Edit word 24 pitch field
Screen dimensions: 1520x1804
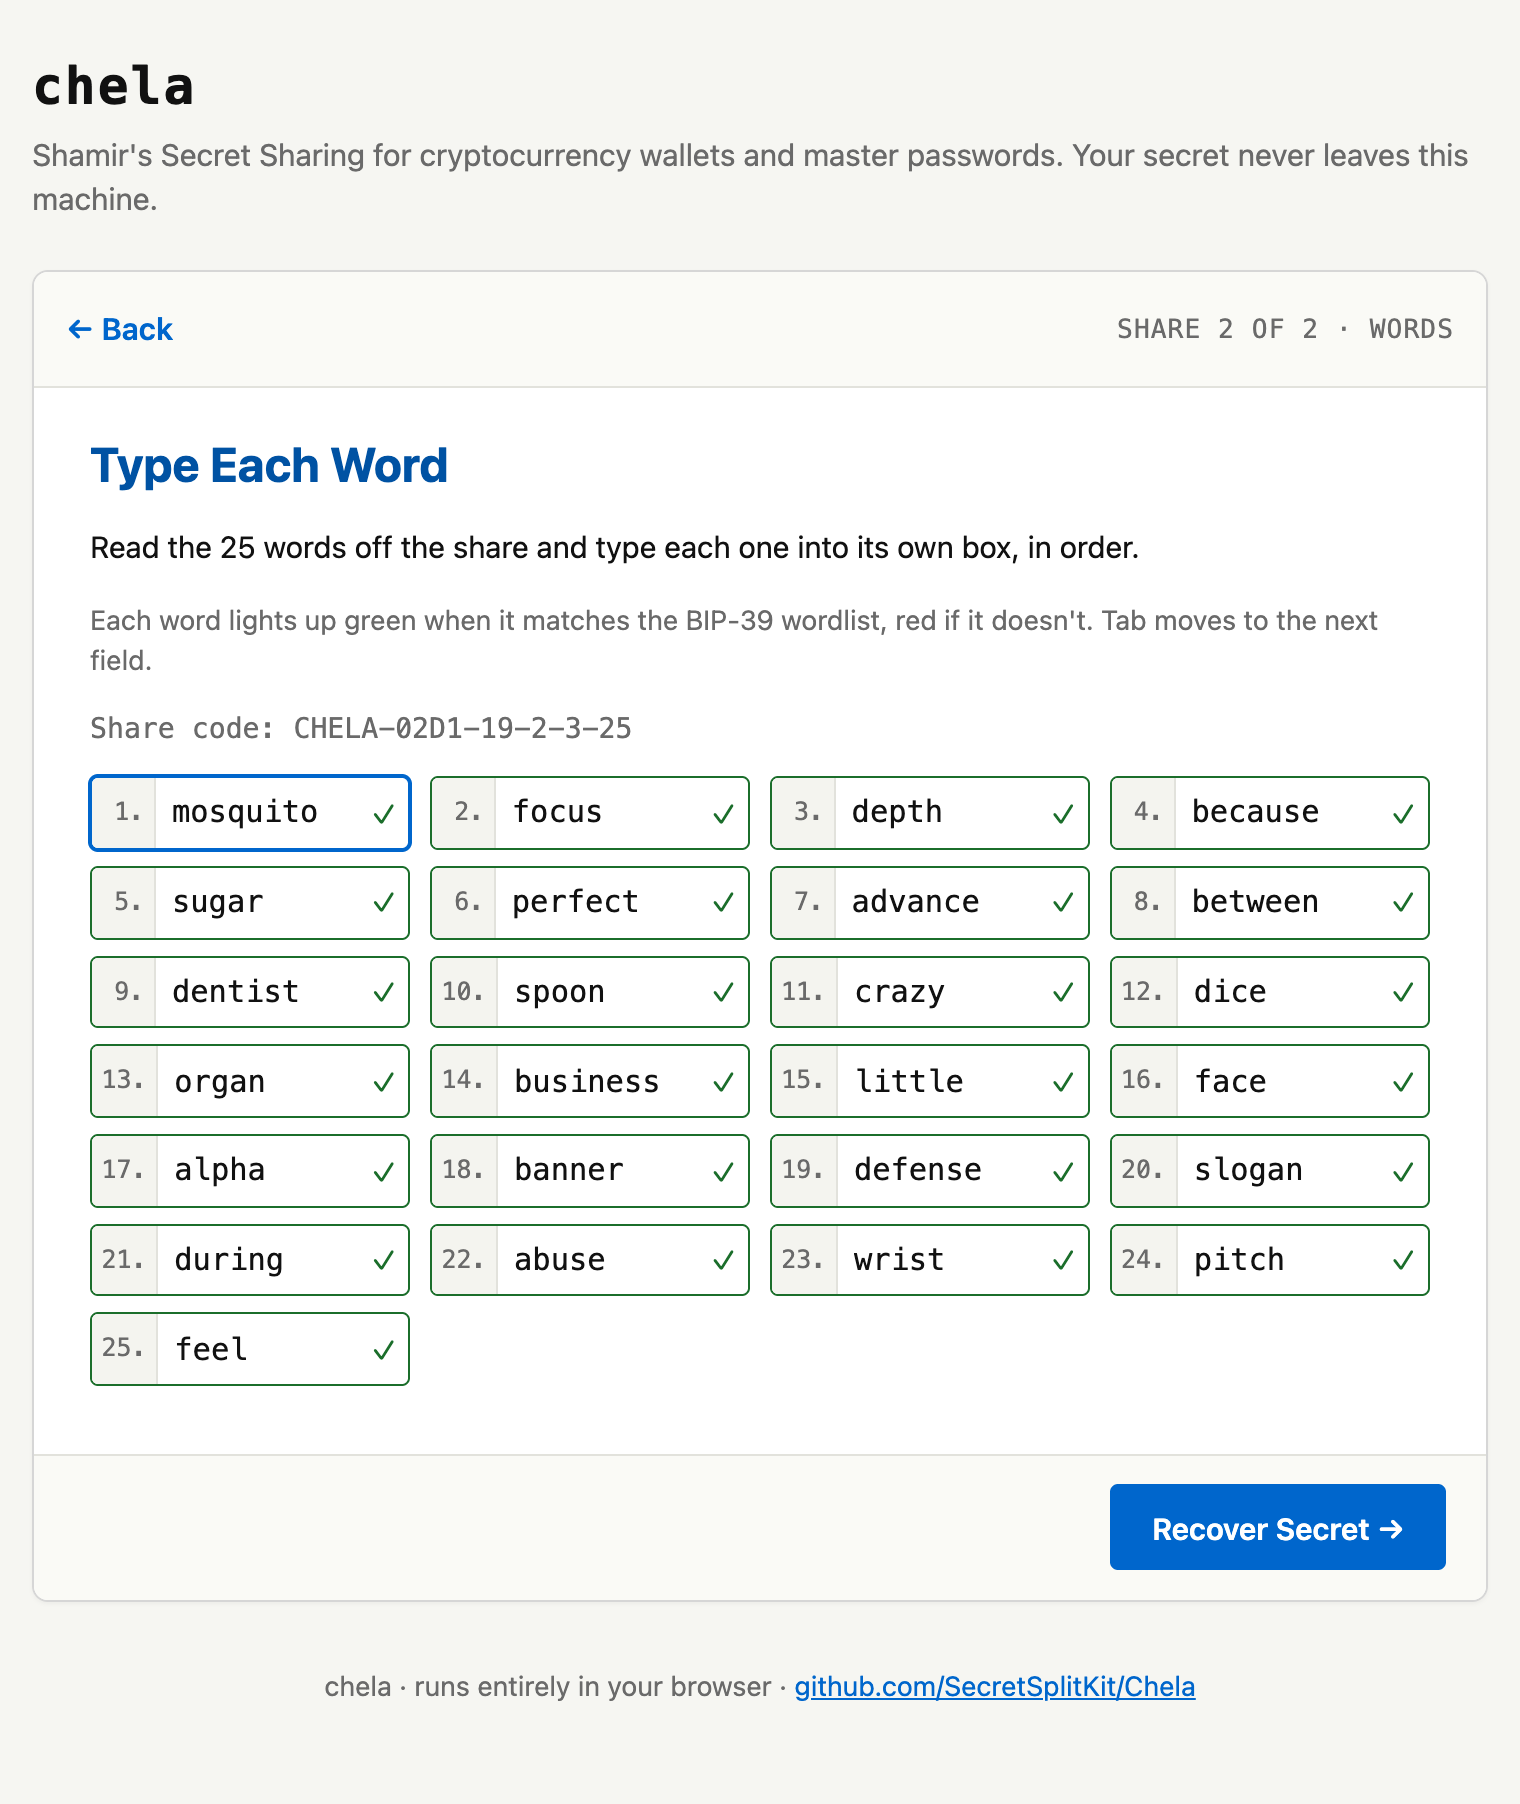pos(1270,1260)
